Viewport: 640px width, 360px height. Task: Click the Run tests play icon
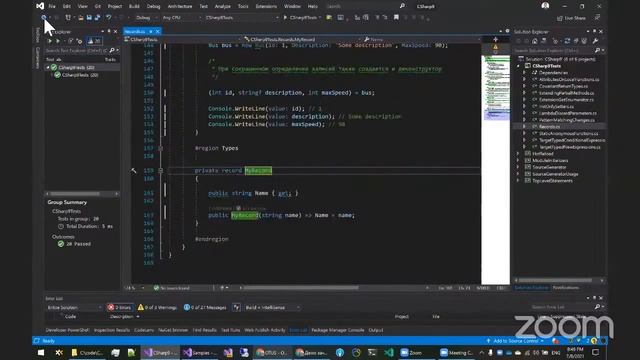click(x=58, y=41)
